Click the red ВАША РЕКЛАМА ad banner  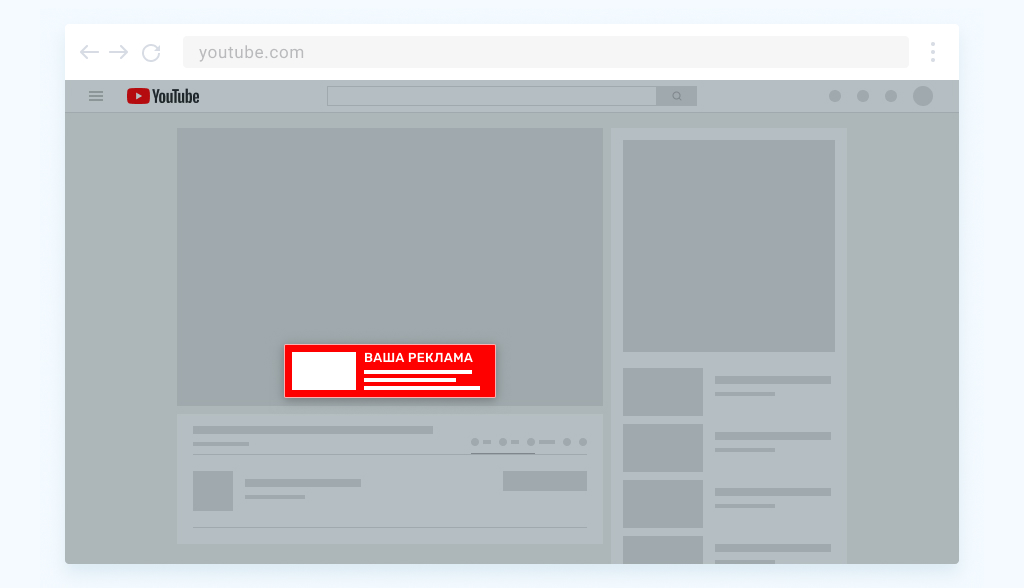point(390,370)
